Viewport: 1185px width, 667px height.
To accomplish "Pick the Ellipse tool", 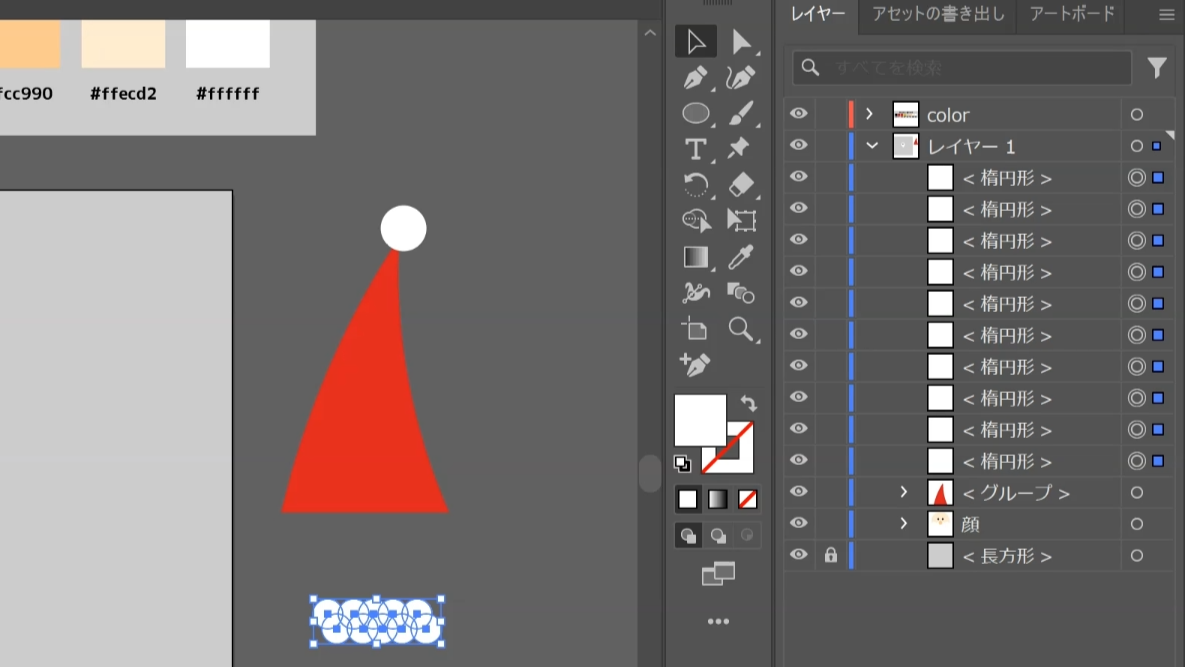I will pyautogui.click(x=695, y=113).
